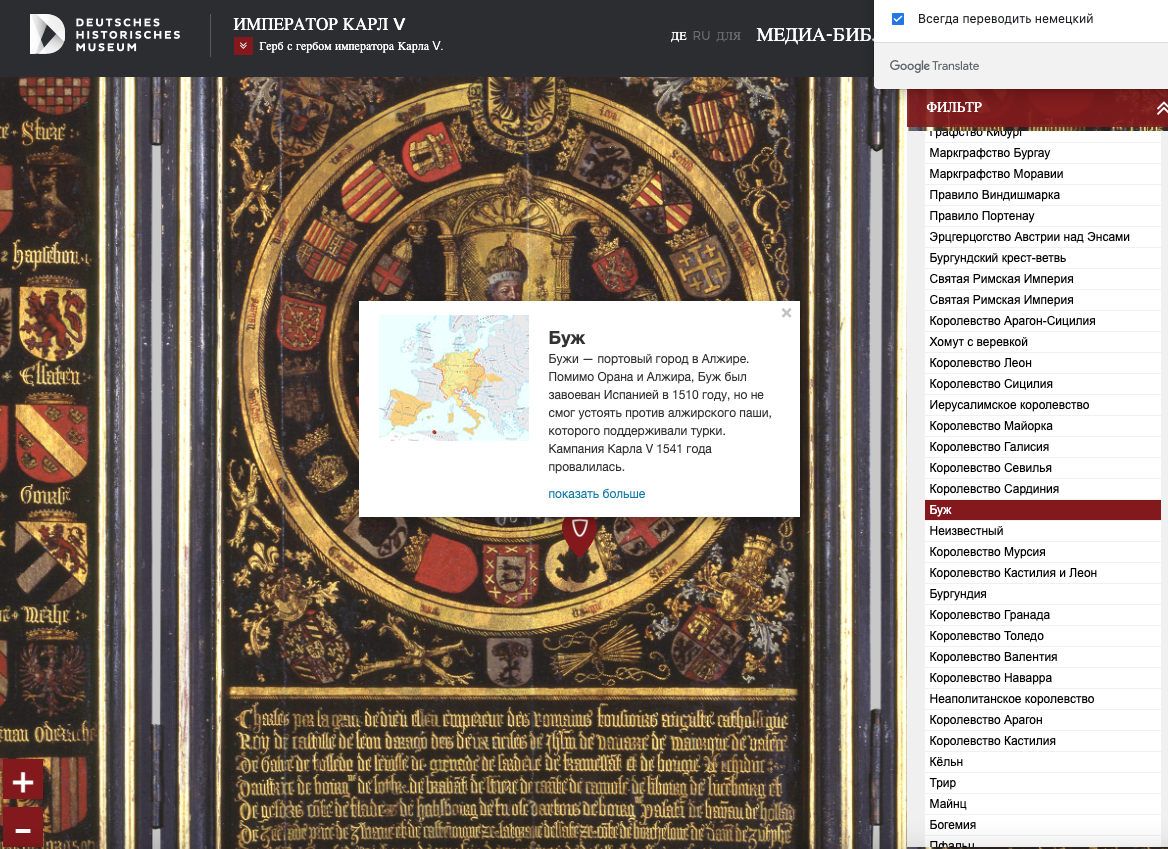Choose 'Правило Виндишмарка' from the list
Image resolution: width=1168 pixels, height=849 pixels.
pyautogui.click(x=1043, y=194)
